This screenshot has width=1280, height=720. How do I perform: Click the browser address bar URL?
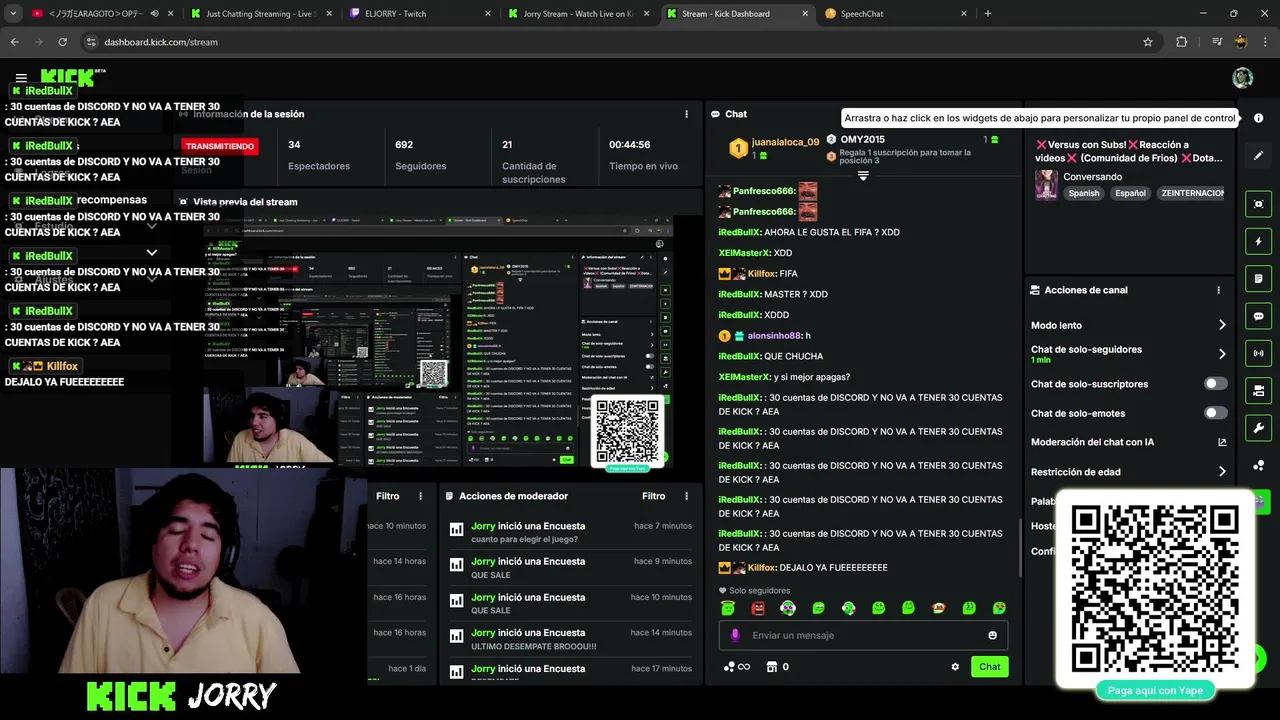161,42
